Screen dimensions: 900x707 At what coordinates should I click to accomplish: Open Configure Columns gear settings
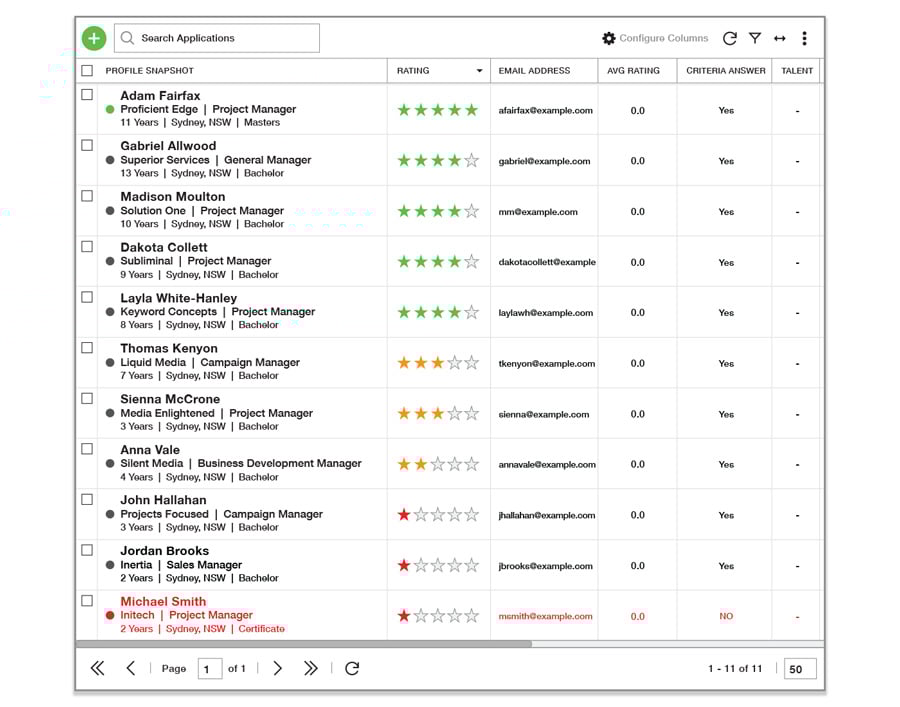point(608,38)
